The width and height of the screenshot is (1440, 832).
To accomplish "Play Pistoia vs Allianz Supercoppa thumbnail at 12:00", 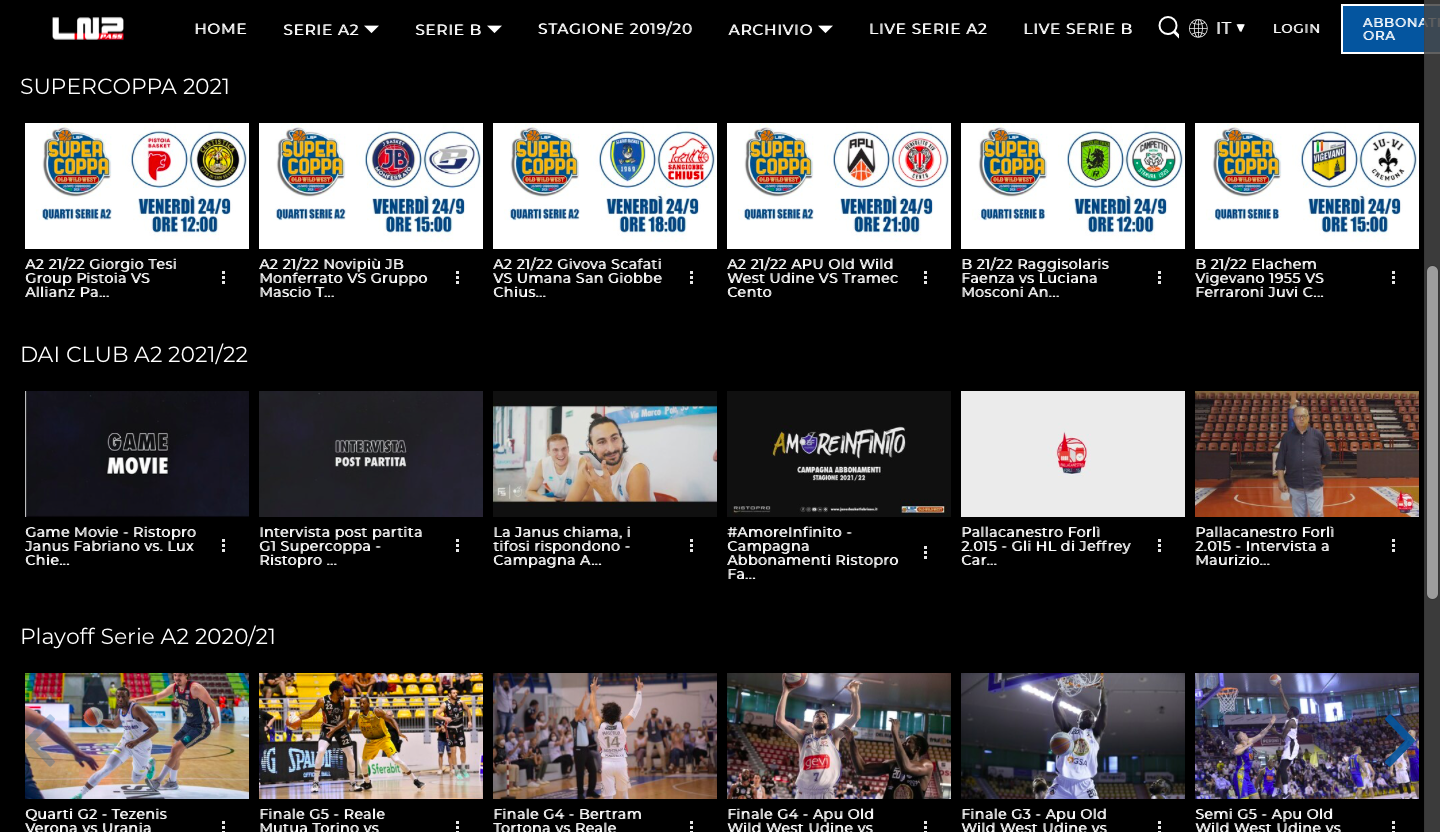I will (x=137, y=186).
